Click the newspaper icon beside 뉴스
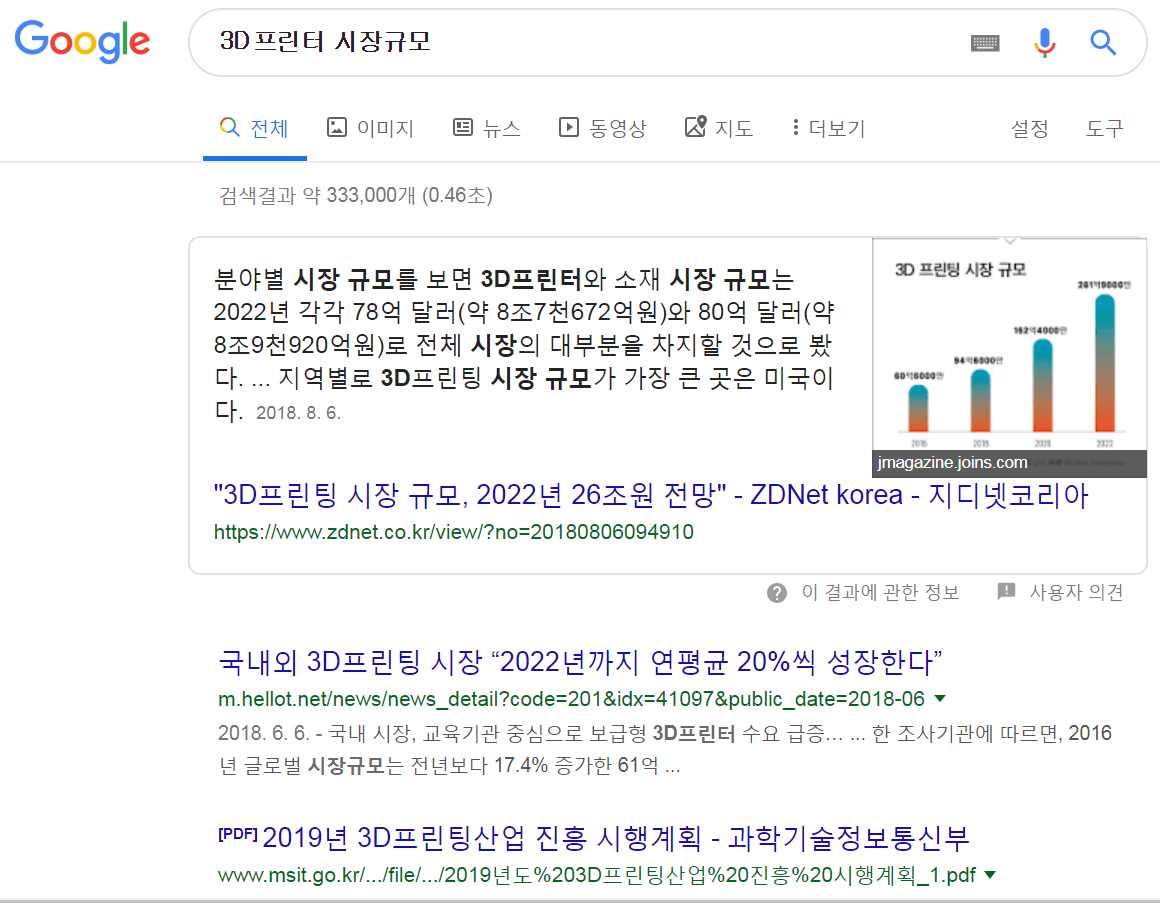The height and width of the screenshot is (903, 1160). click(462, 127)
